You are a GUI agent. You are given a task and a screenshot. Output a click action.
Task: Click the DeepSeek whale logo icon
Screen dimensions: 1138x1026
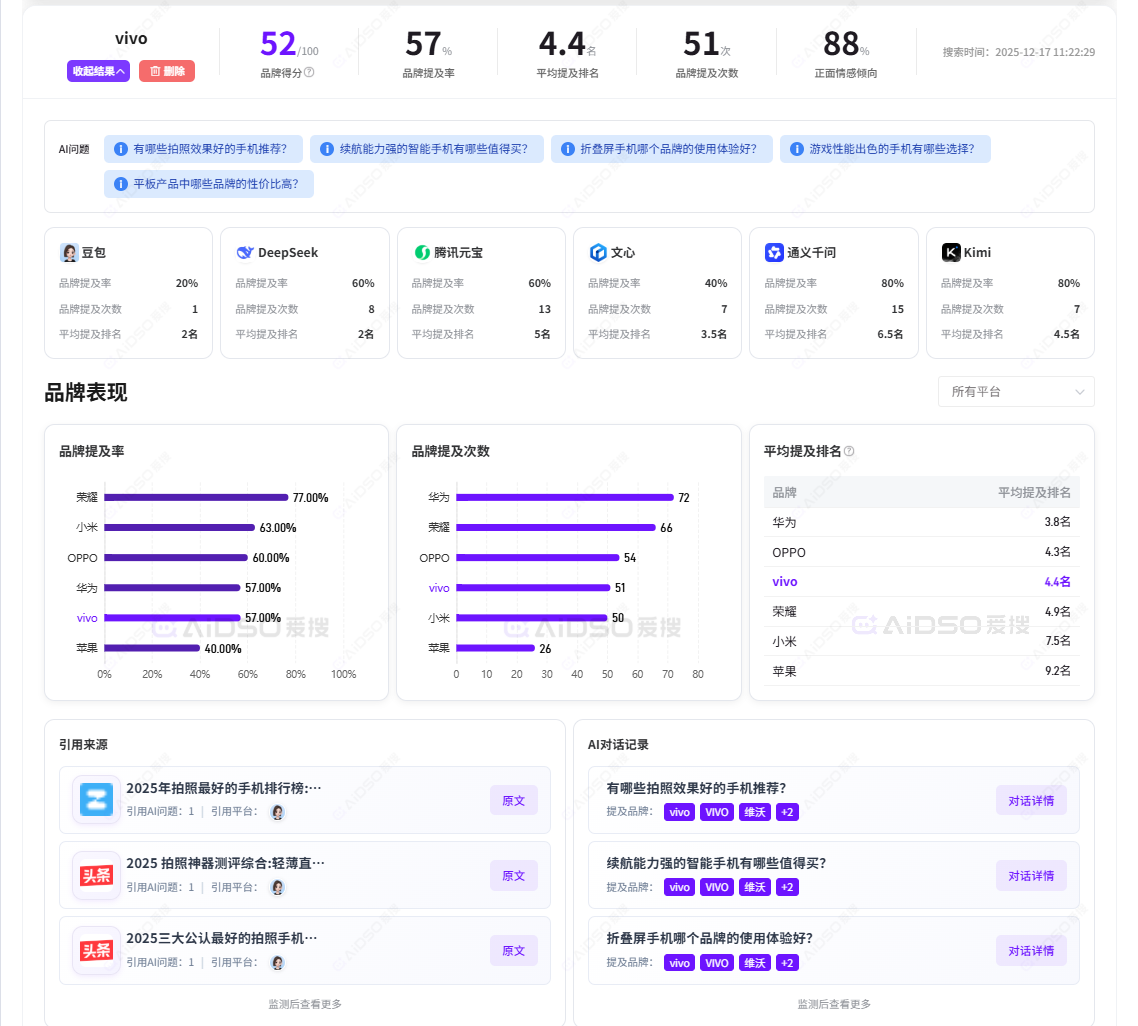245,253
